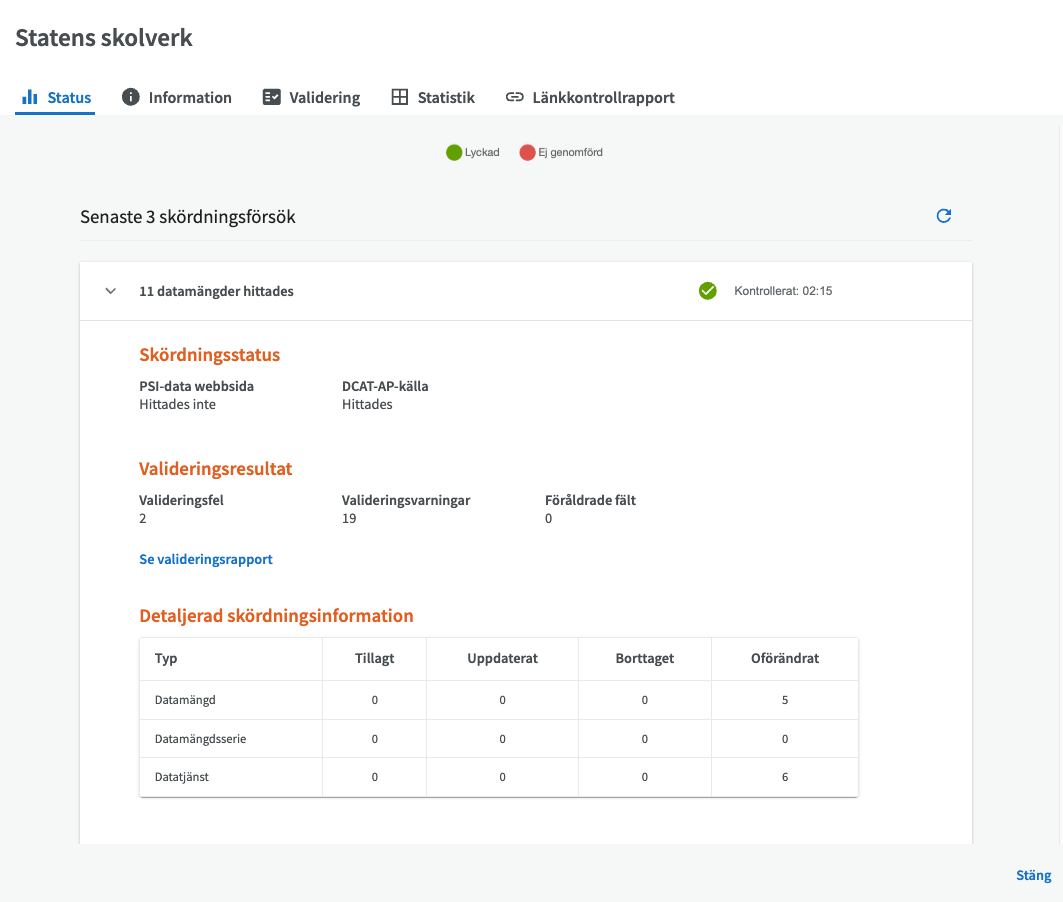Click the '11 datamängder hittades' row title
The width and height of the screenshot is (1063, 902).
tap(216, 291)
